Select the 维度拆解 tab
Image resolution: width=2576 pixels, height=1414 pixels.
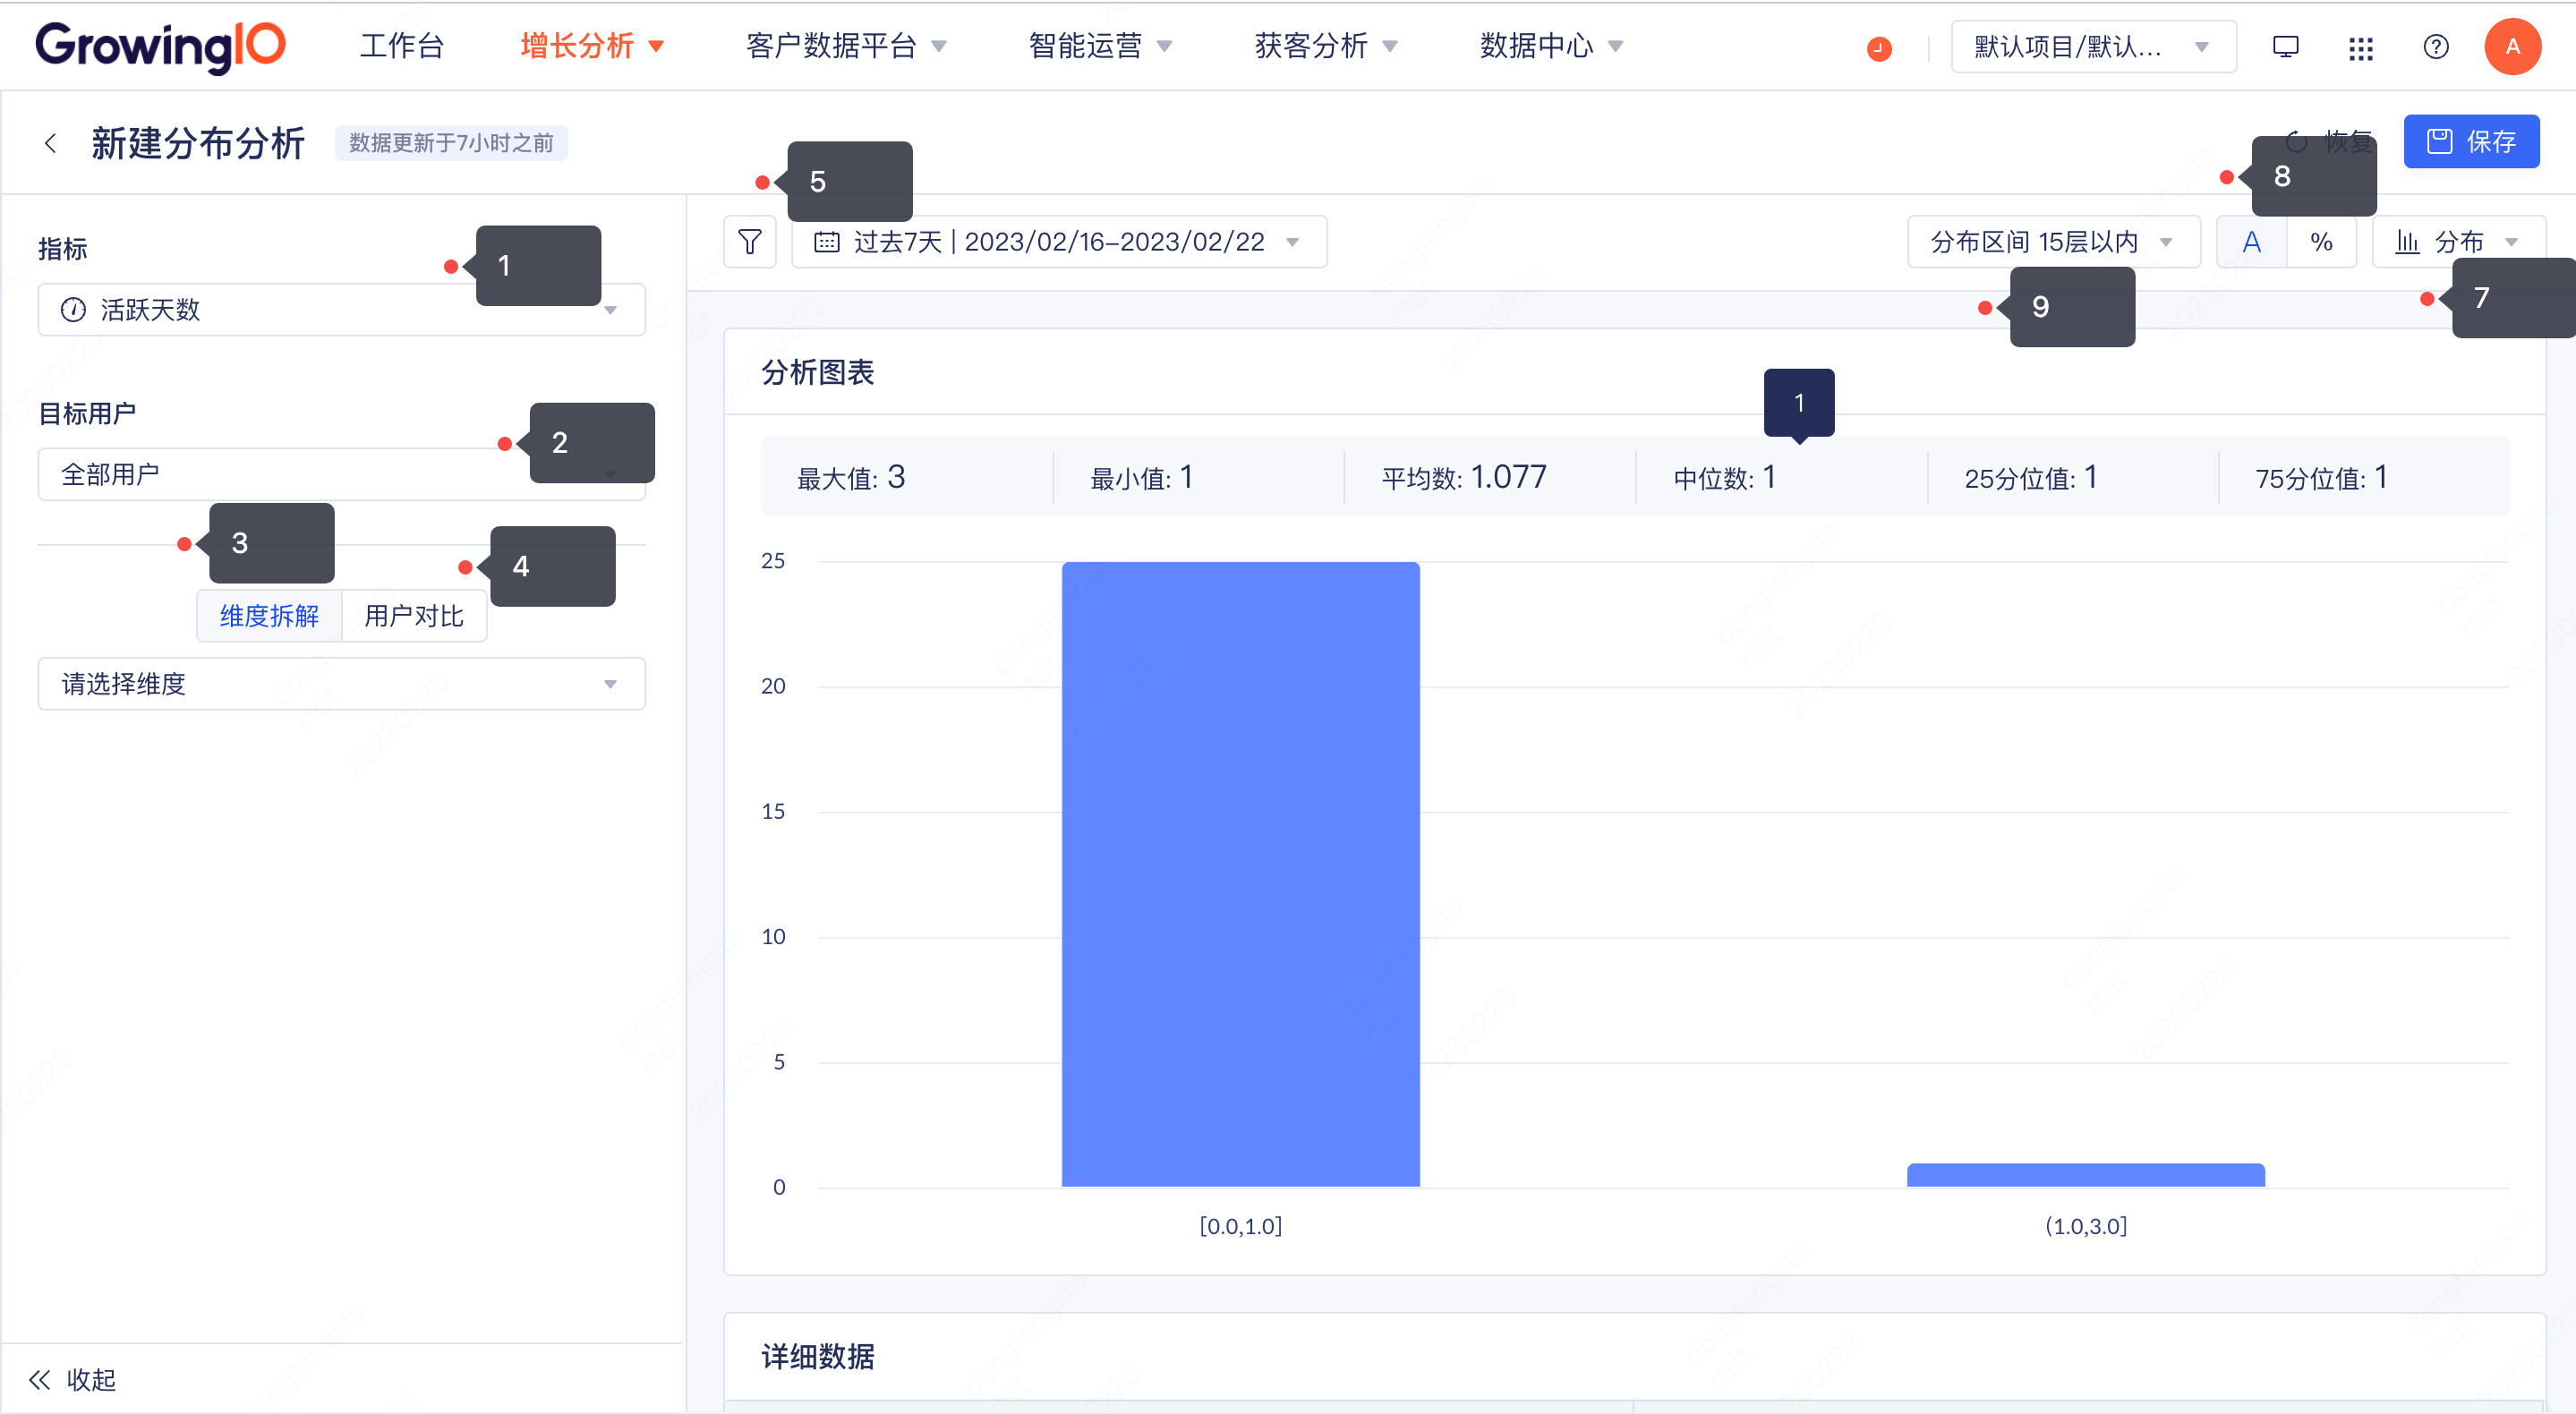tap(269, 615)
